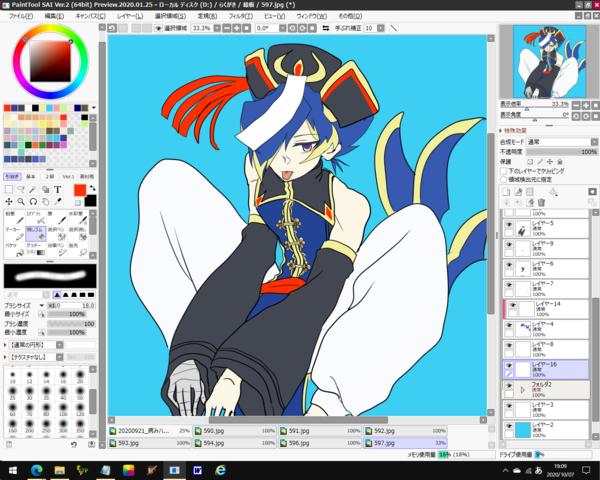Choose the bucket fill tool

[15, 249]
